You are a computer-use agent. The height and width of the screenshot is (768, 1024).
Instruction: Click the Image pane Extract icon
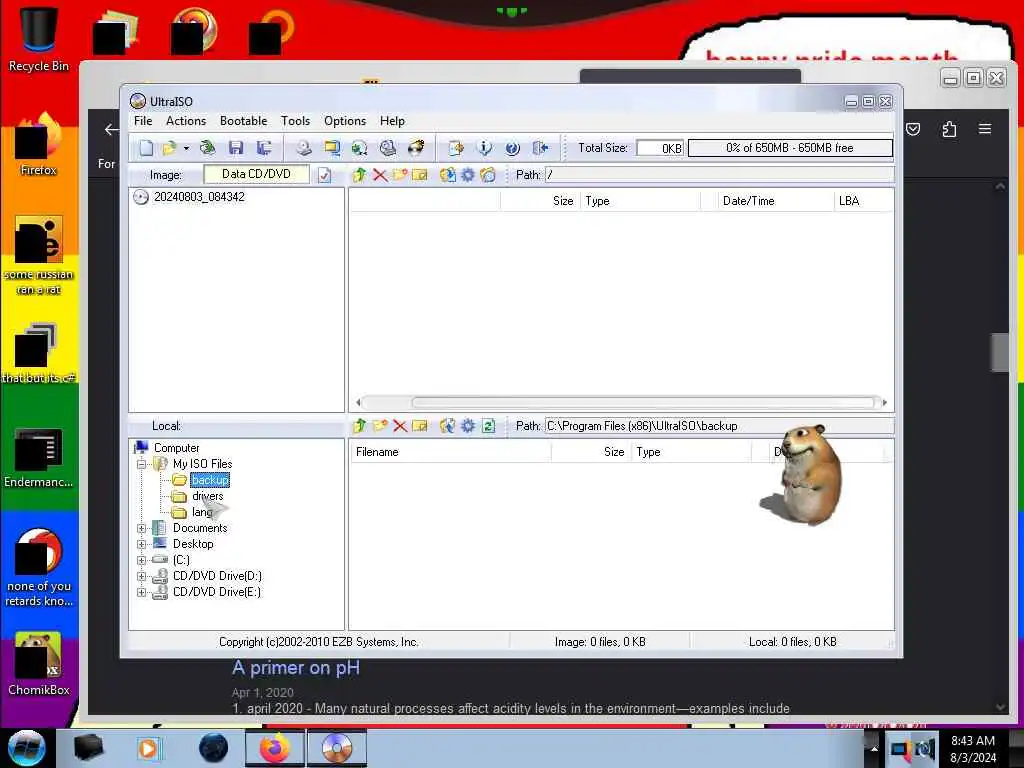447,175
